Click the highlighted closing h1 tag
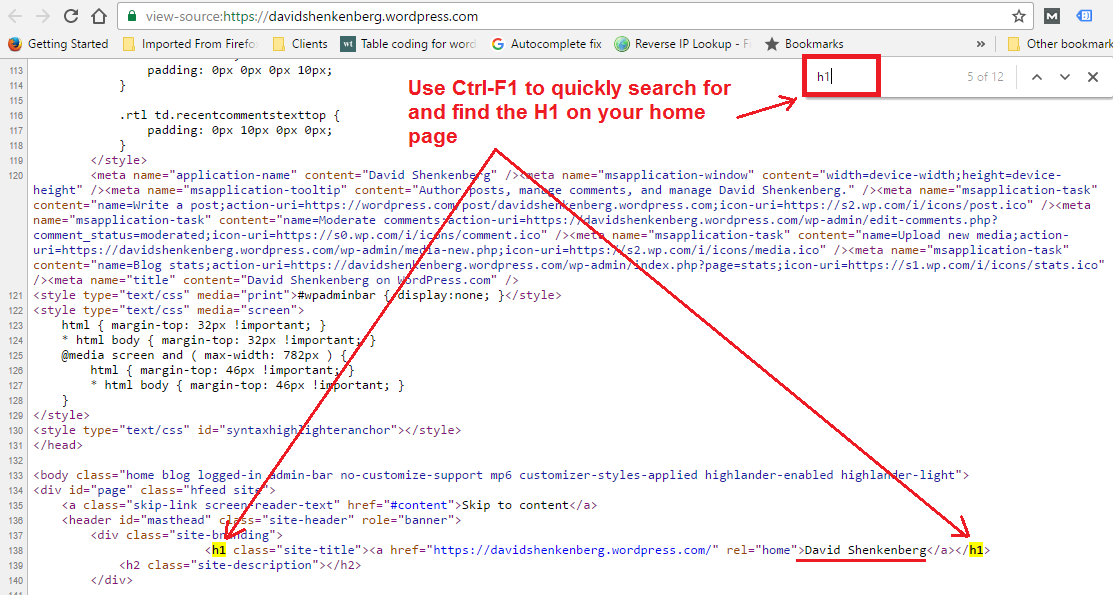 point(976,550)
